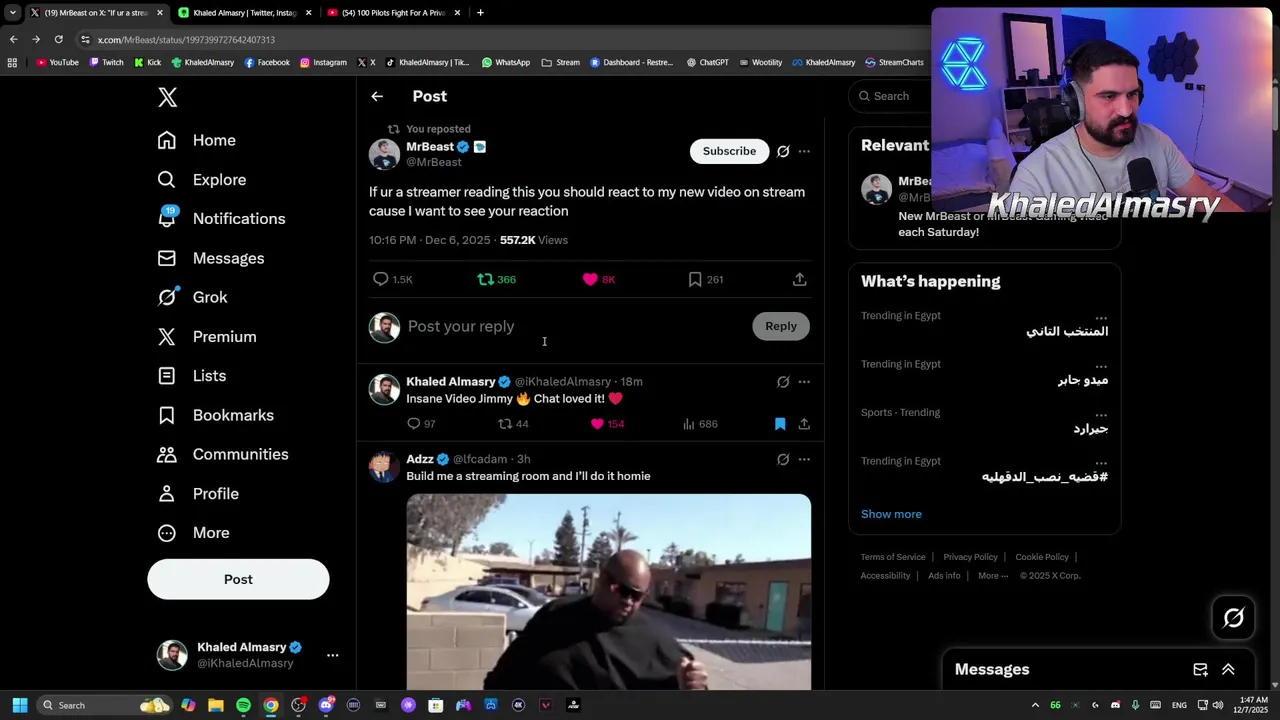Open the Twitch bookmark

pos(107,62)
